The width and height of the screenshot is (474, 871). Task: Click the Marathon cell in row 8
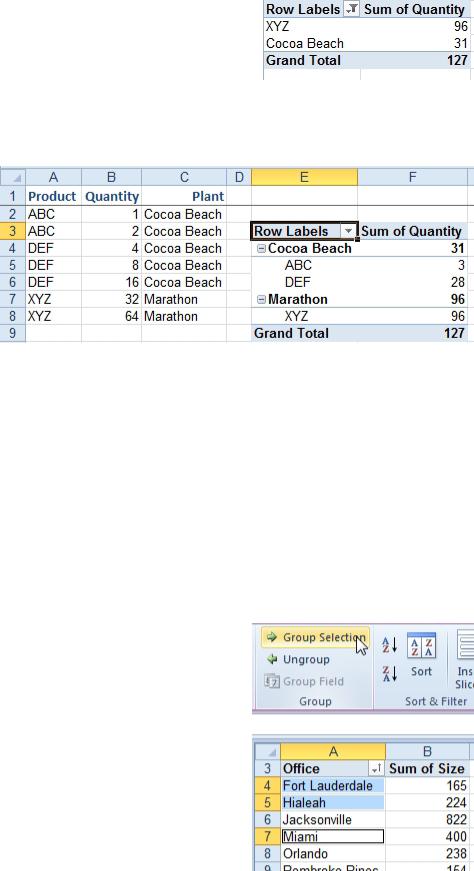pyautogui.click(x=184, y=317)
